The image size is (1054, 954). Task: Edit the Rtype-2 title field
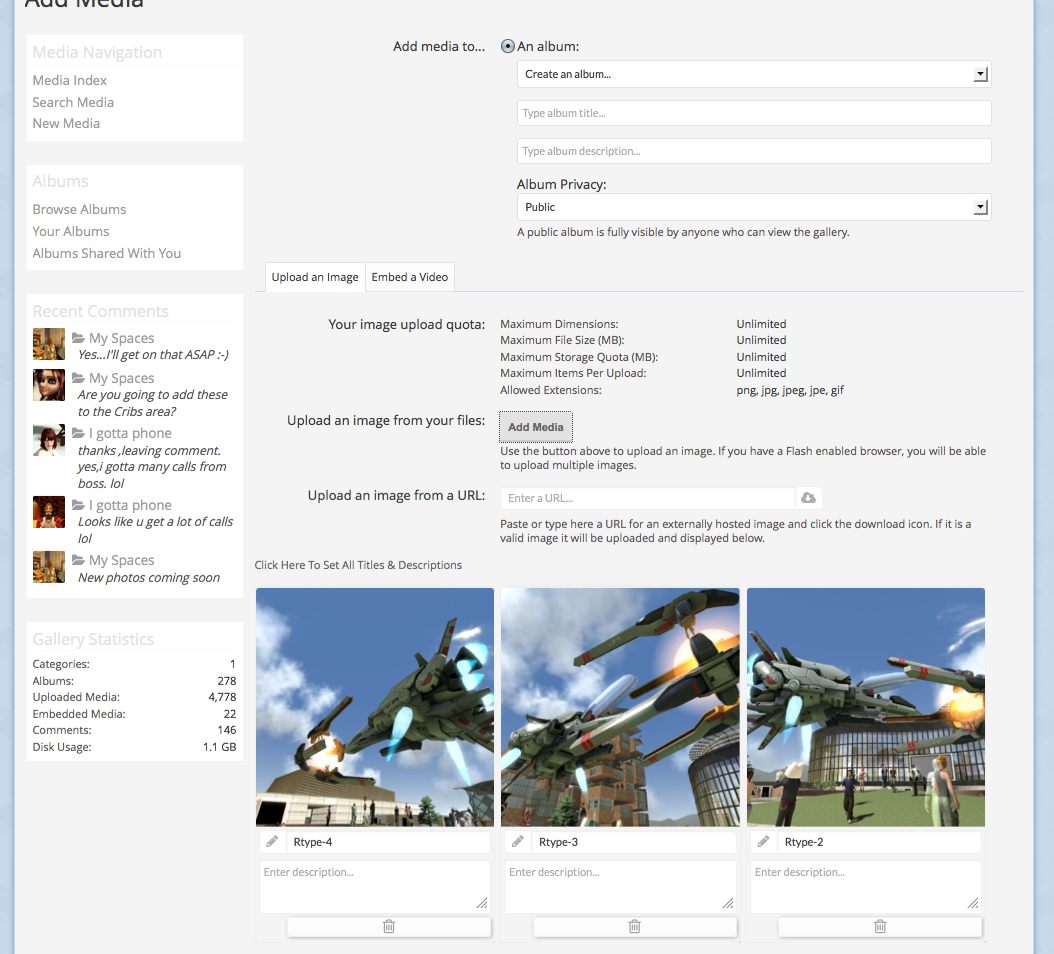point(879,842)
